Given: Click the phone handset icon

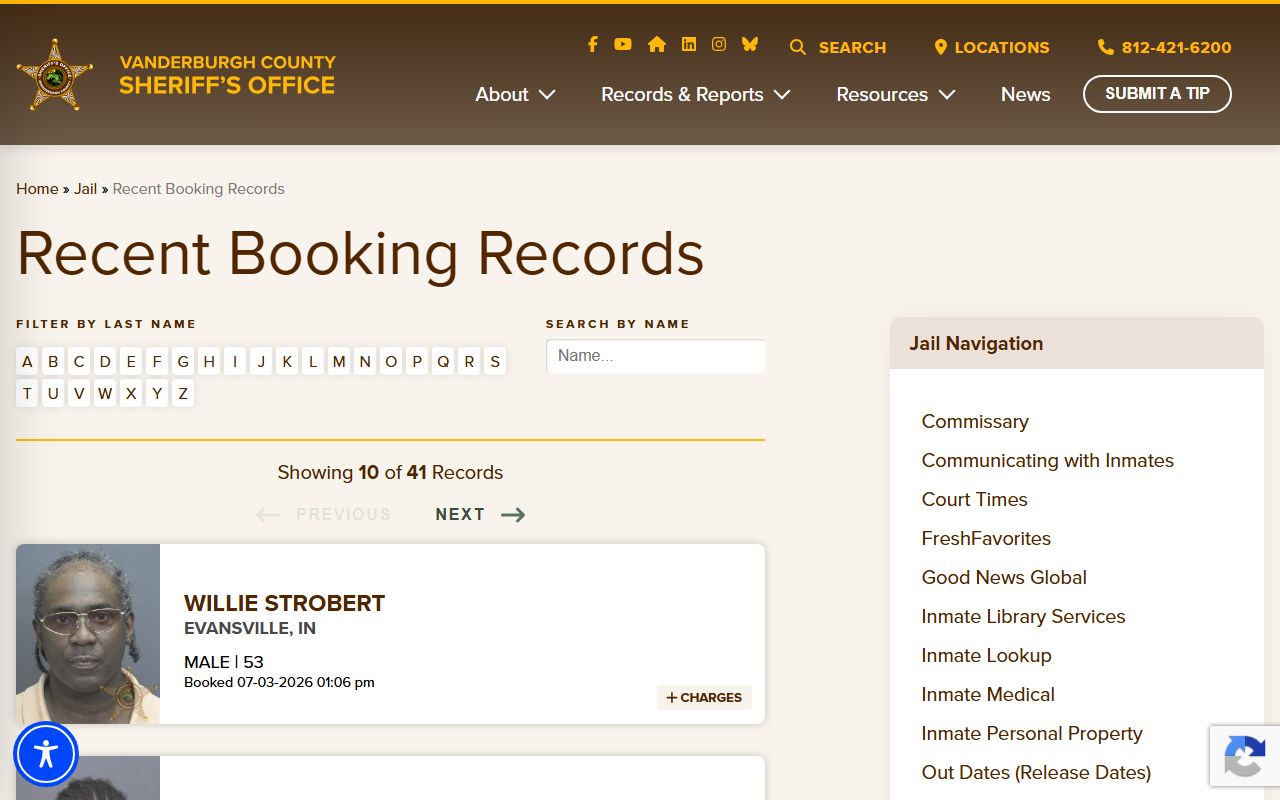Looking at the screenshot, I should click(x=1106, y=47).
